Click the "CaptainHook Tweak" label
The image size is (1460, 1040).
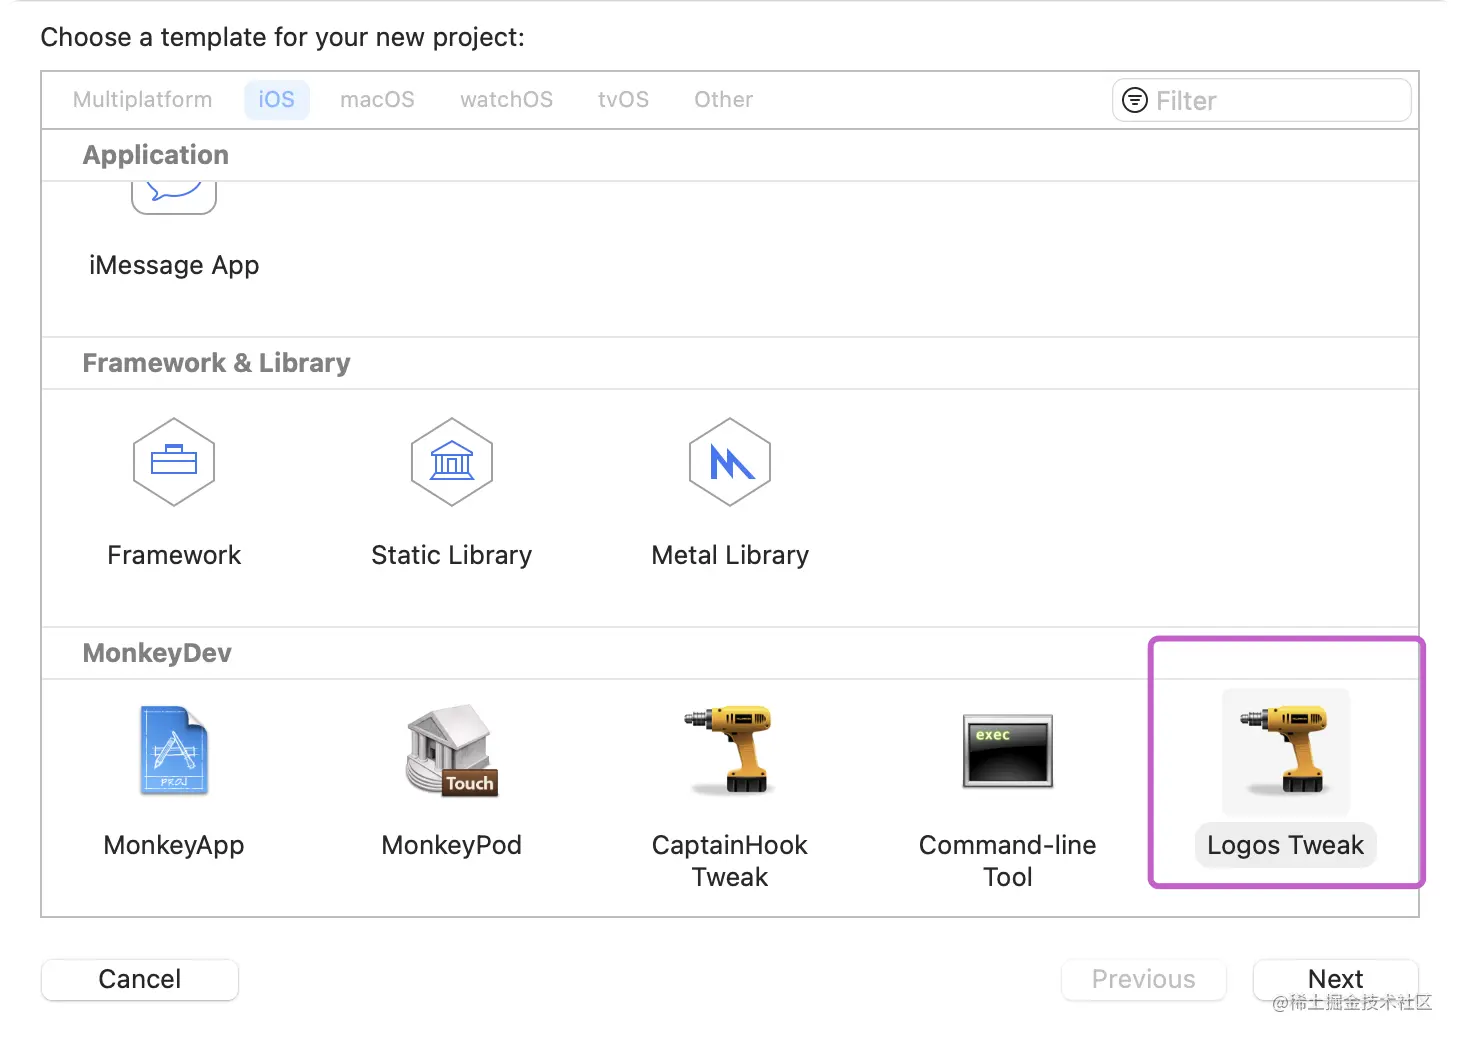[730, 861]
